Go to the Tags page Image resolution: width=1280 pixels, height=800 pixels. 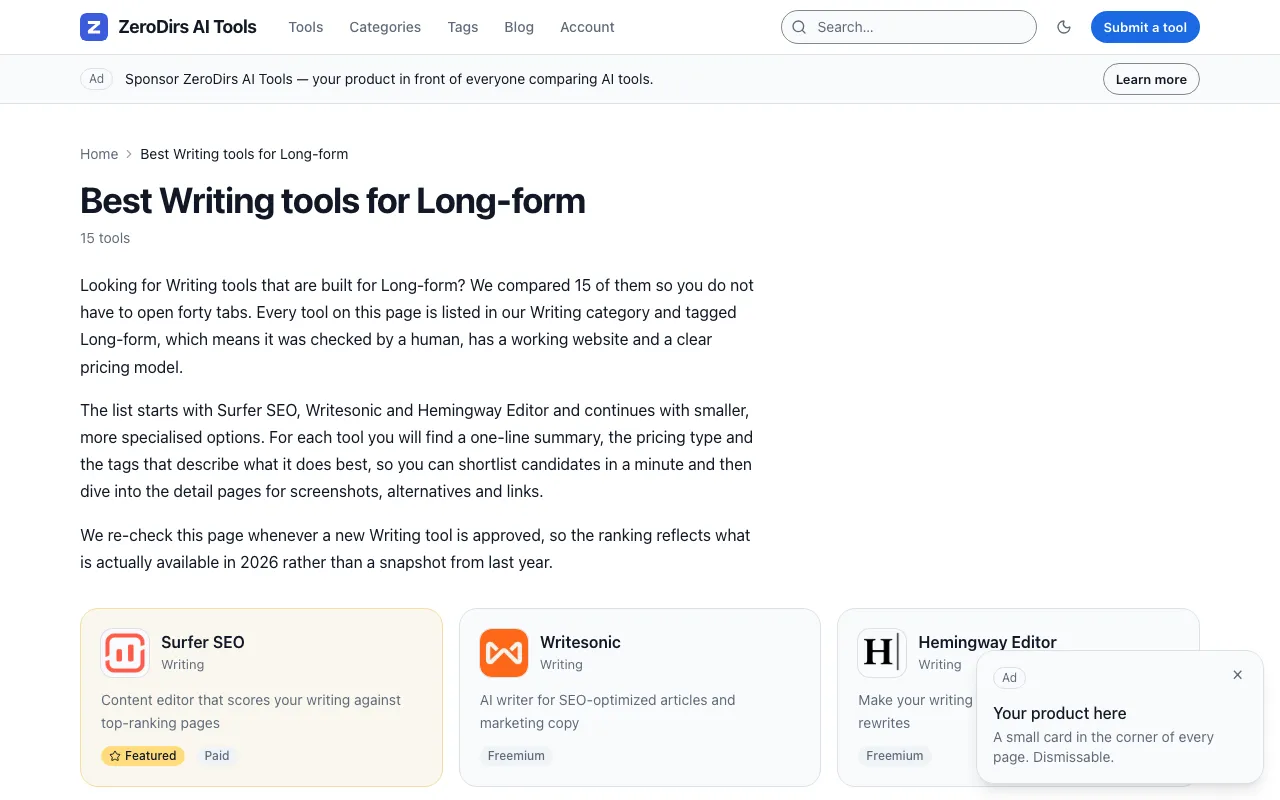[x=463, y=27]
